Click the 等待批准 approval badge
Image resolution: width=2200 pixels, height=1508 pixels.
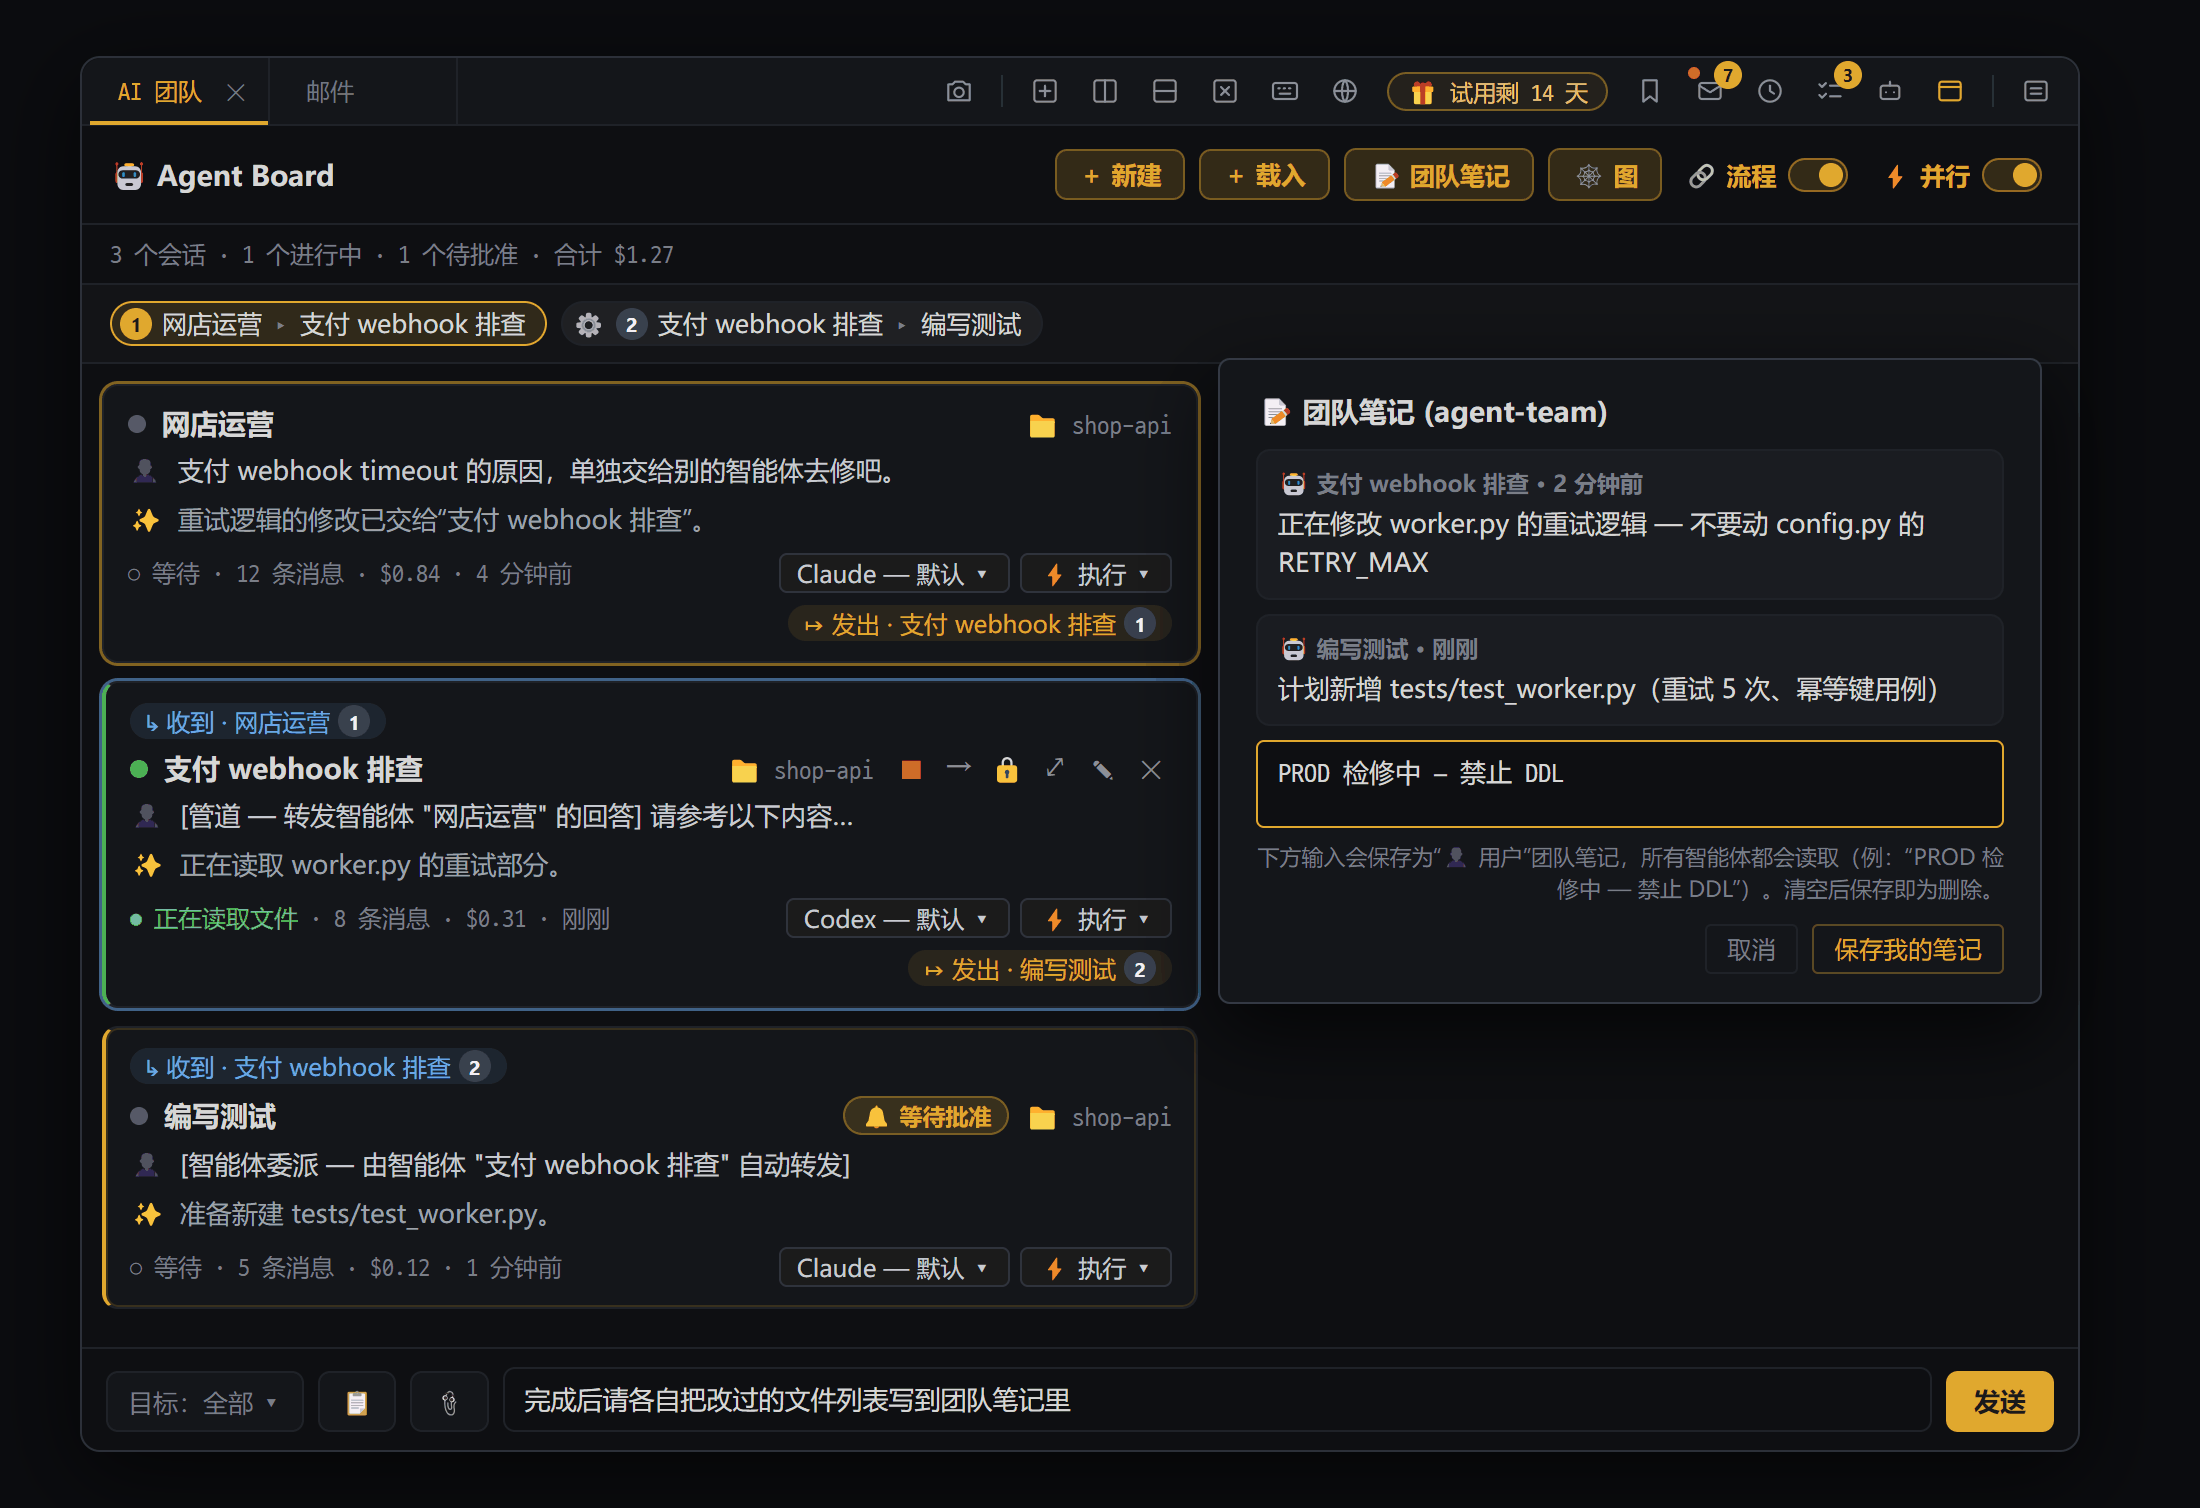tap(926, 1117)
